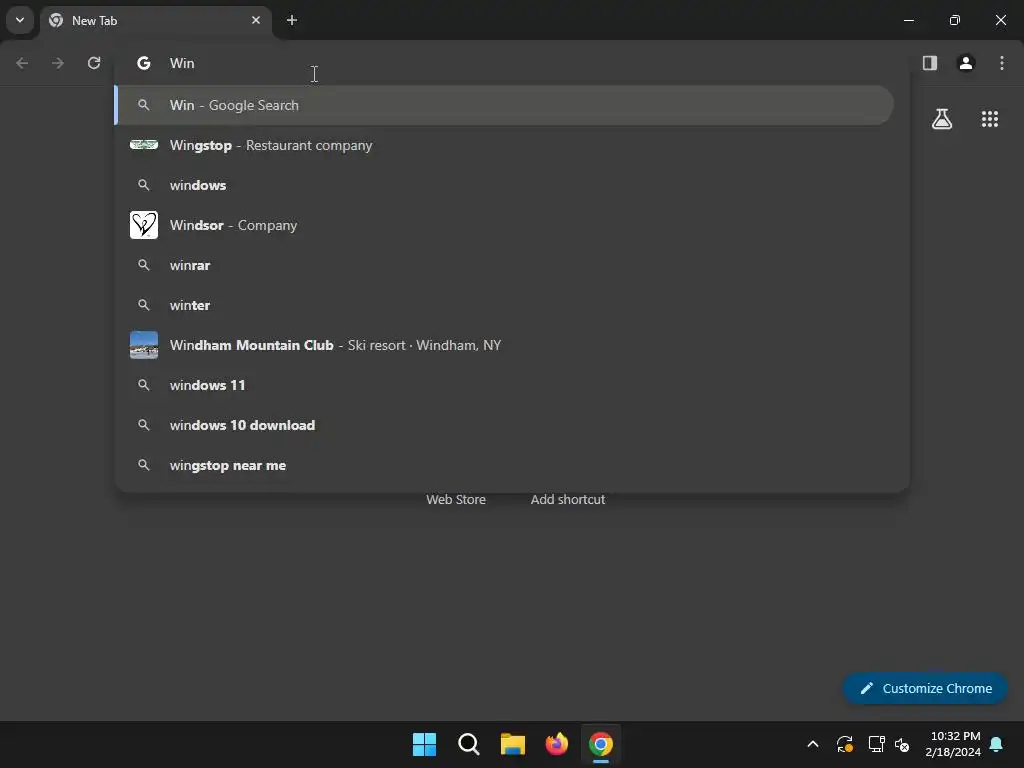Select Win - Google Search suggestion
The image size is (1024, 768).
pyautogui.click(x=504, y=105)
